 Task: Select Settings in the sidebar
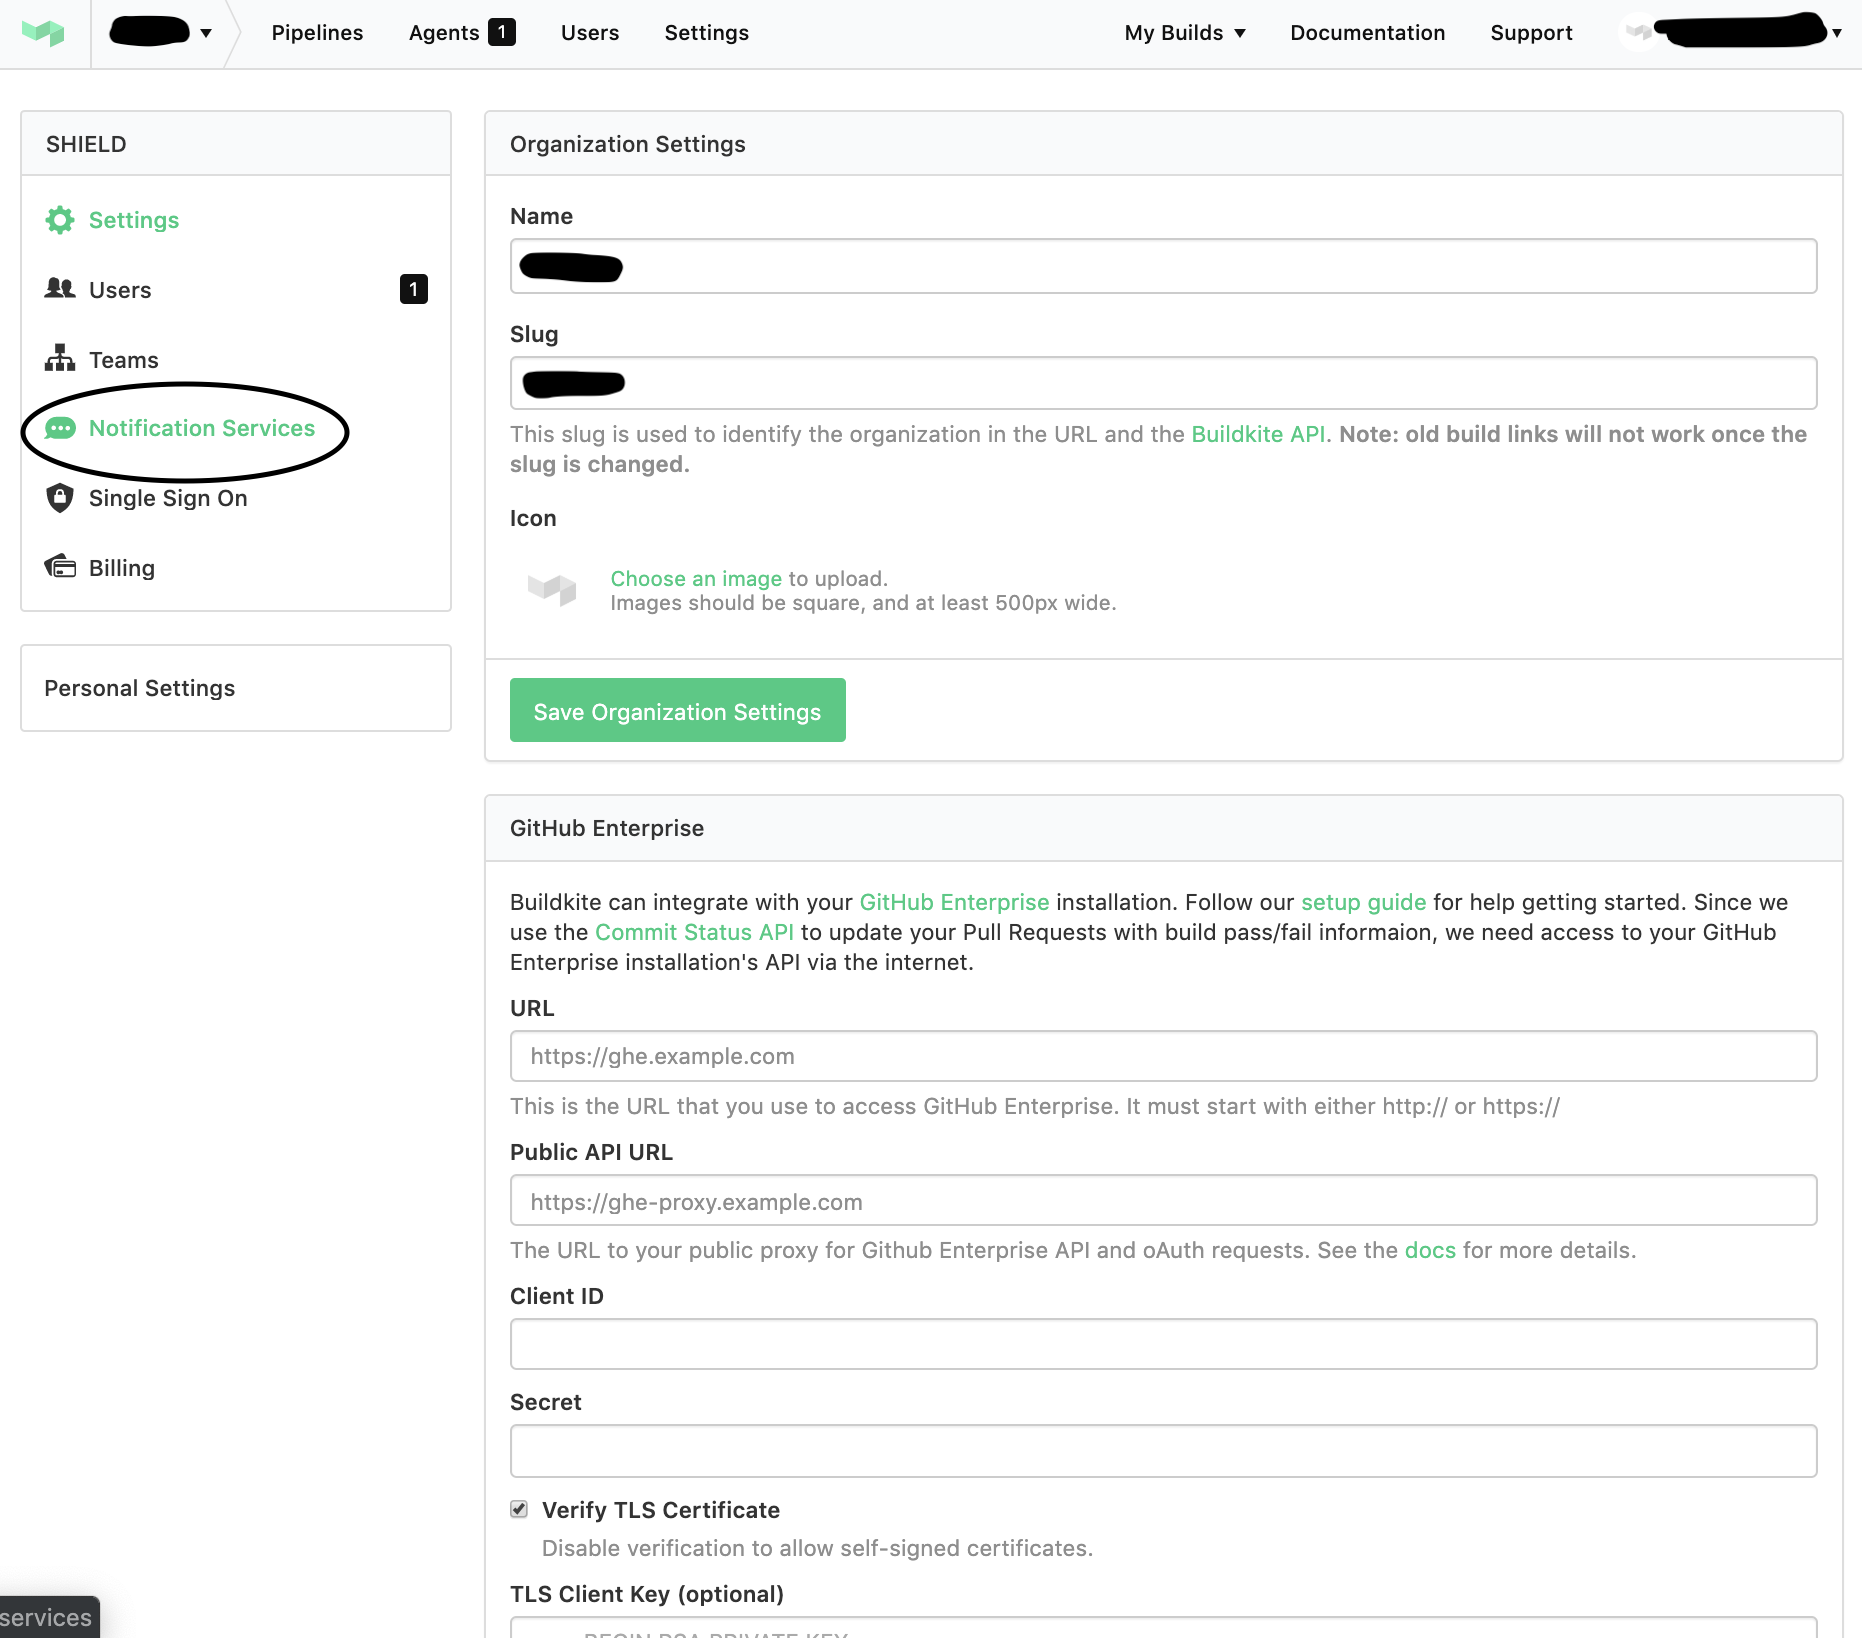[x=134, y=220]
